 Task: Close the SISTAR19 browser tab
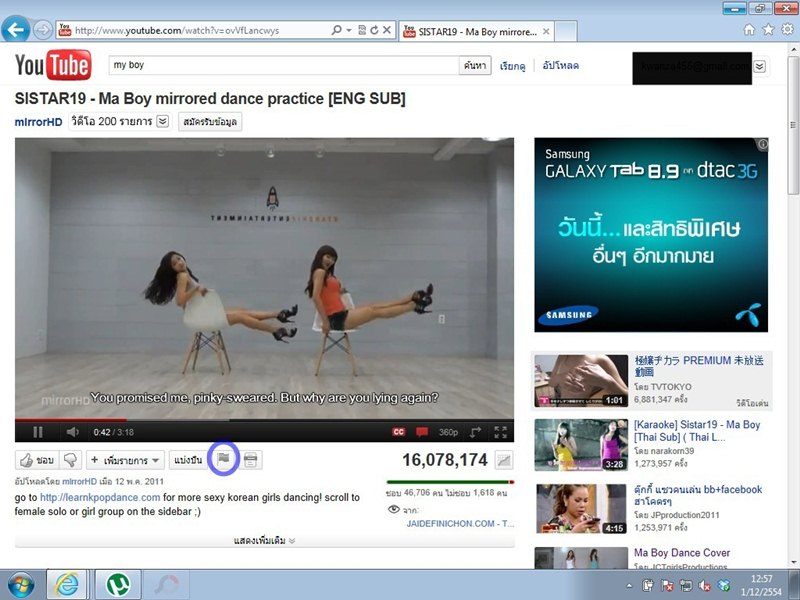(546, 31)
